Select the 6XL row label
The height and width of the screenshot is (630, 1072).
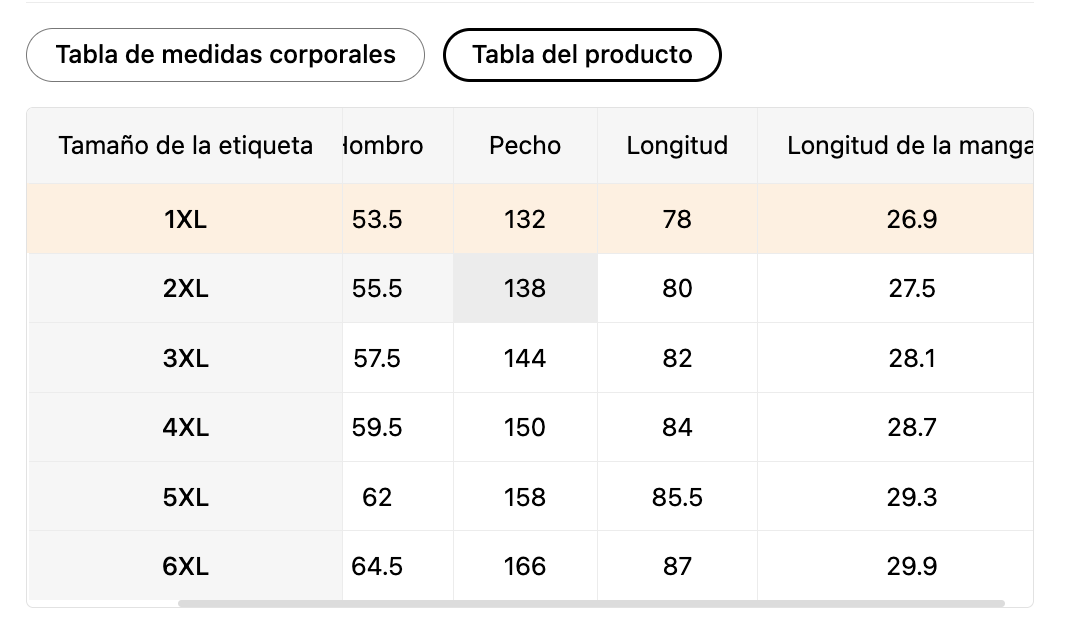point(185,566)
